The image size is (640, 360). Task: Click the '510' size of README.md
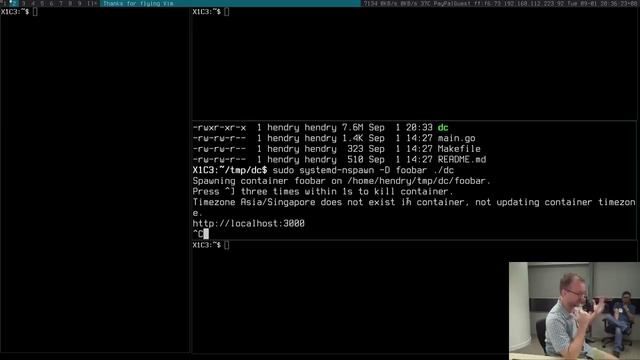click(x=355, y=160)
